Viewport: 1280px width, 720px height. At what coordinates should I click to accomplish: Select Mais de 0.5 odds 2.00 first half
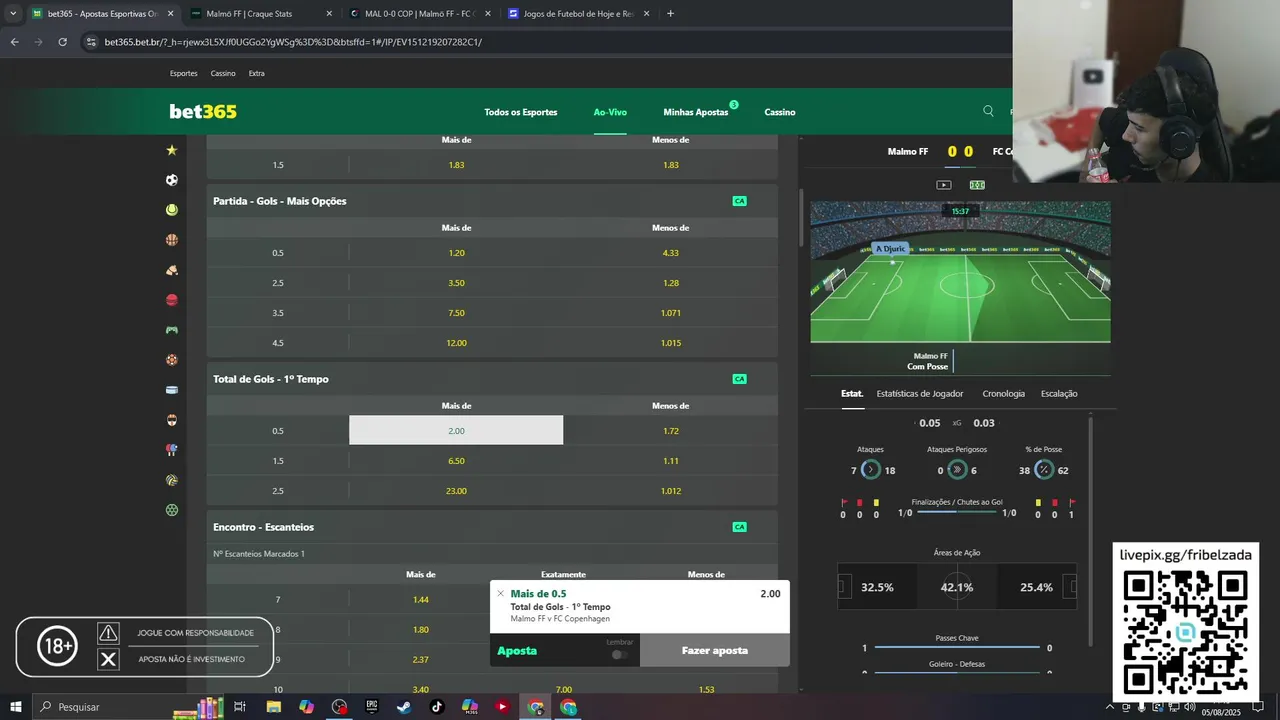pos(456,430)
